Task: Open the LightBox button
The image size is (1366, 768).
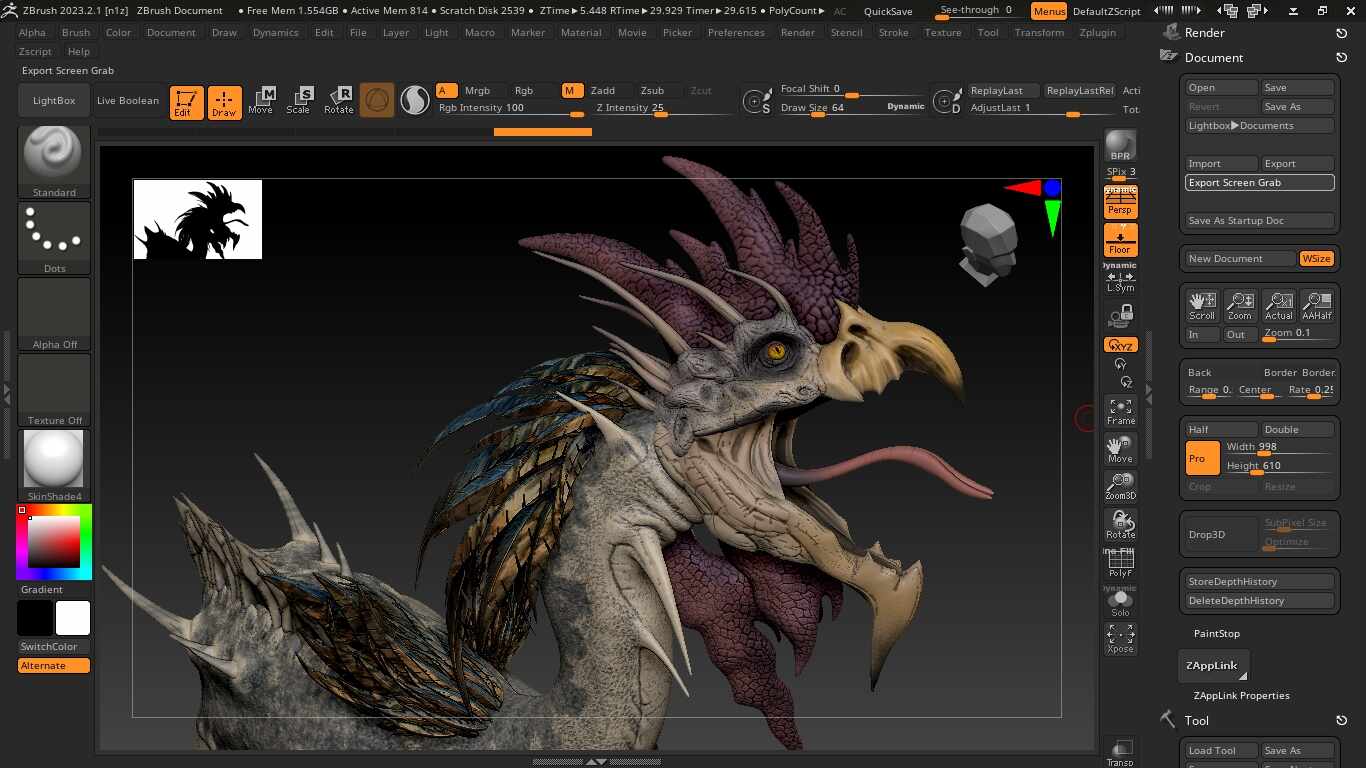Action: 54,100
